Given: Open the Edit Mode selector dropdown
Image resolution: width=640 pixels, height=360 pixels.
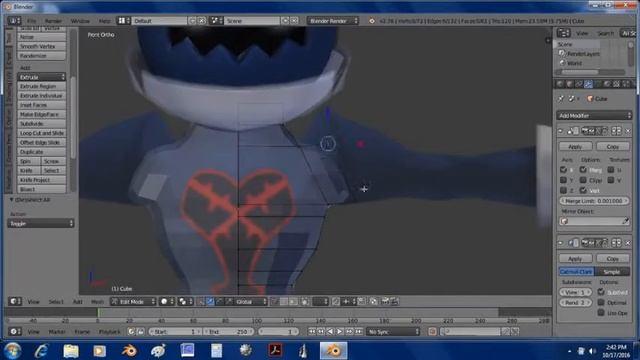Looking at the screenshot, I should pyautogui.click(x=133, y=302).
